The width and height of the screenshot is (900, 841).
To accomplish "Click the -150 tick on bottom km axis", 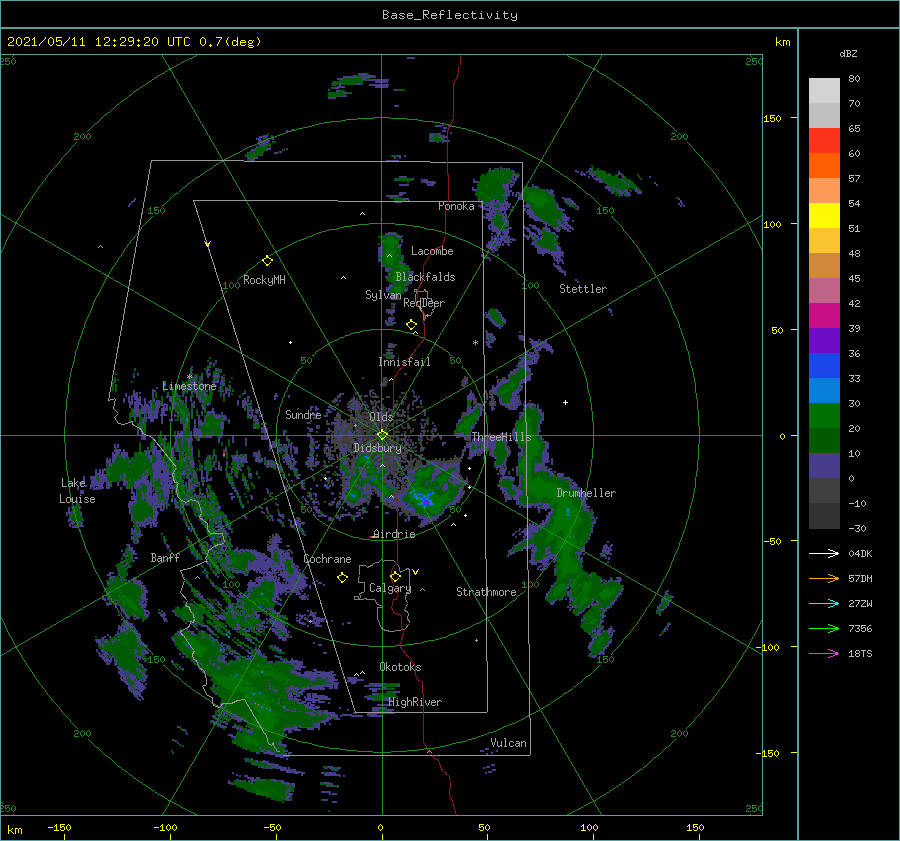I will click(59, 827).
